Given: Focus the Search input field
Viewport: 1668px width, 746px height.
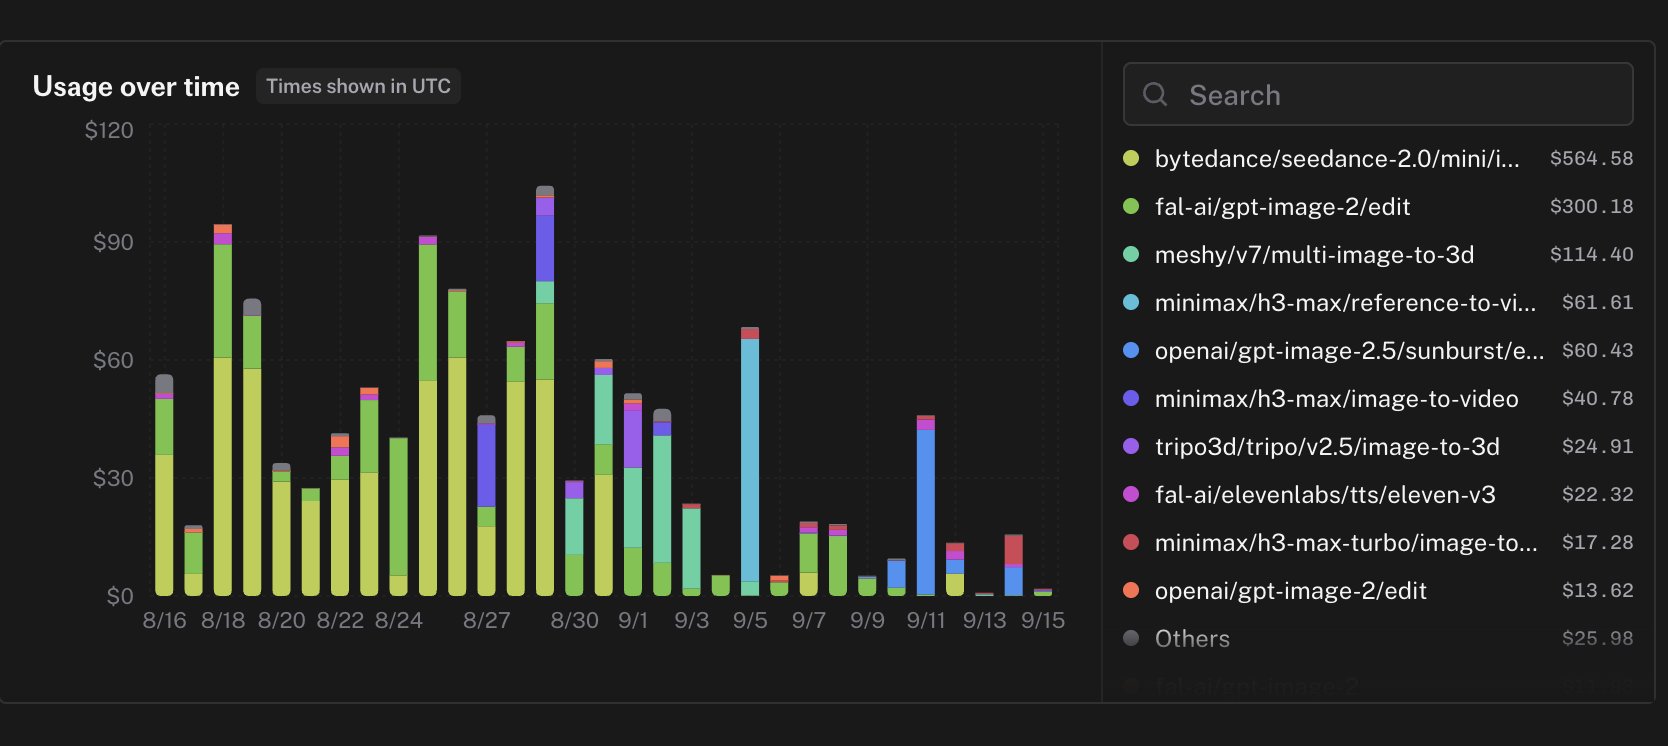Looking at the screenshot, I should 1378,94.
